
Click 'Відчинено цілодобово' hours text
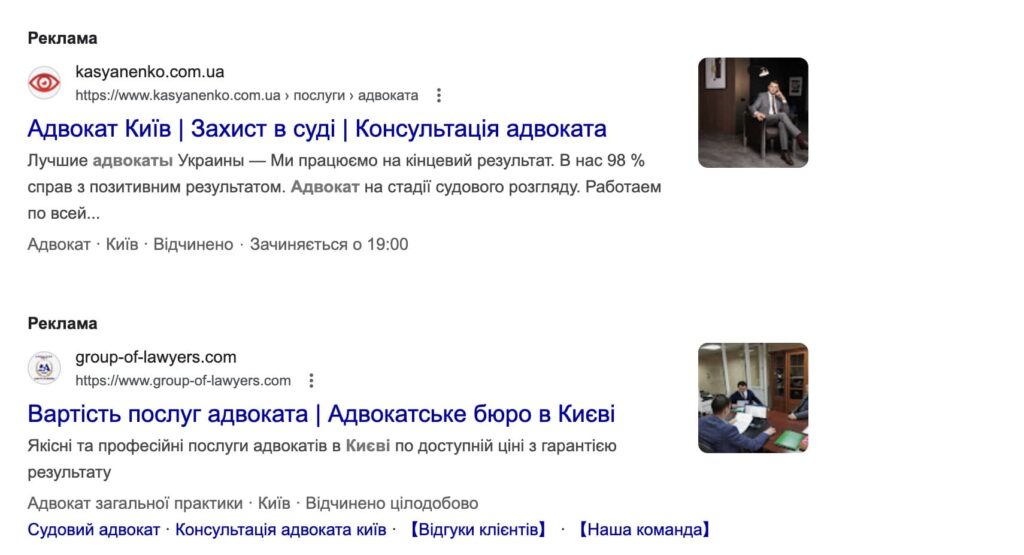click(x=392, y=503)
